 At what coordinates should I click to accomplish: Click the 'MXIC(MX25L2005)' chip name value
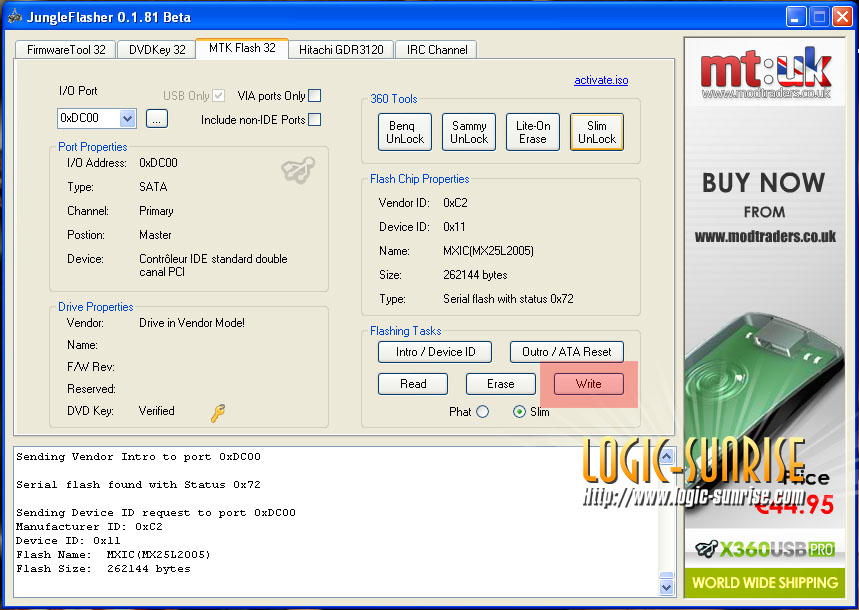pyautogui.click(x=488, y=251)
